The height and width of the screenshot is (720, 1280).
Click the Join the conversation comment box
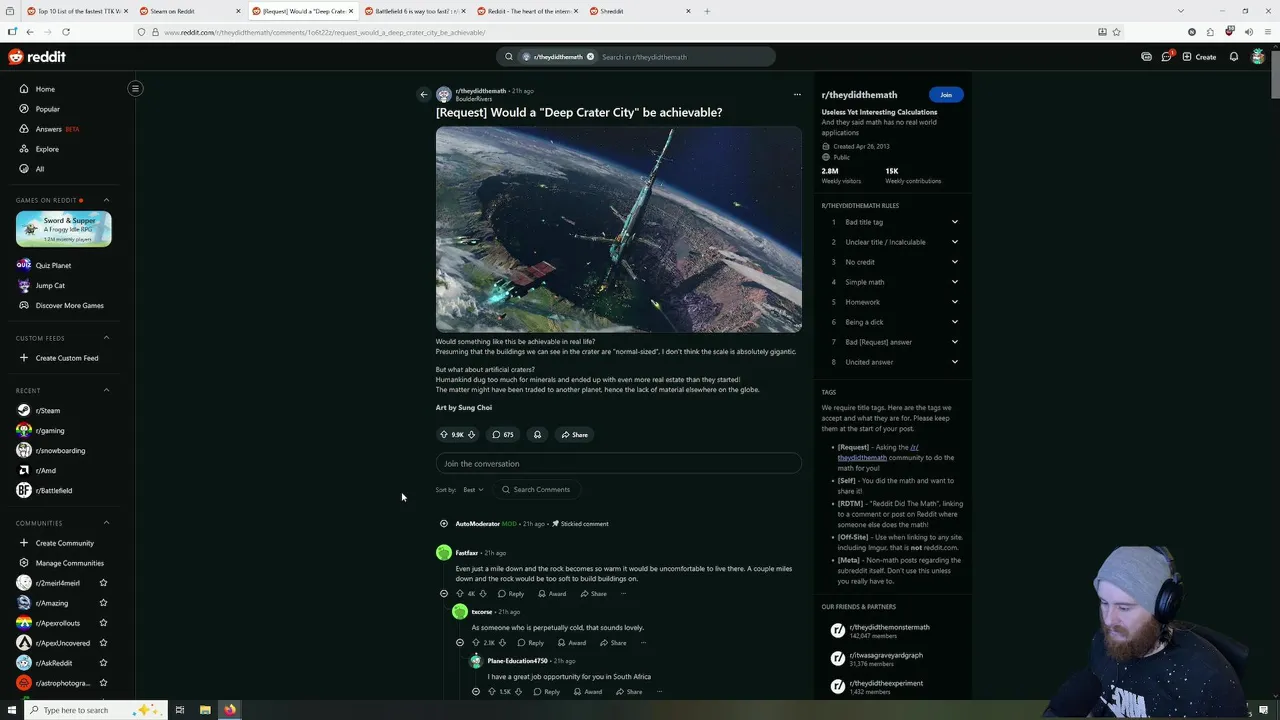tap(618, 464)
